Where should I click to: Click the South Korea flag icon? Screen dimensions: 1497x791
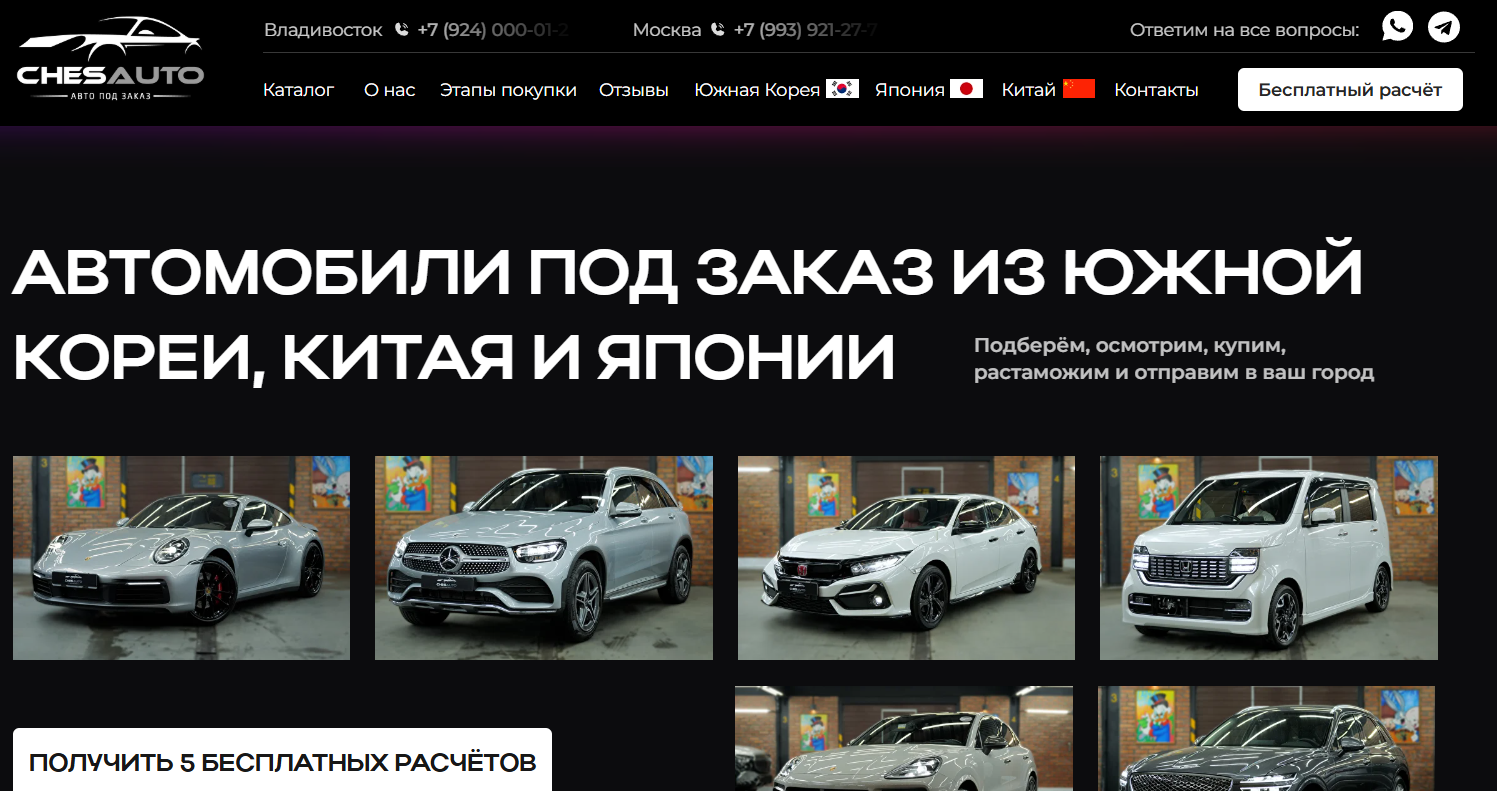click(x=842, y=89)
